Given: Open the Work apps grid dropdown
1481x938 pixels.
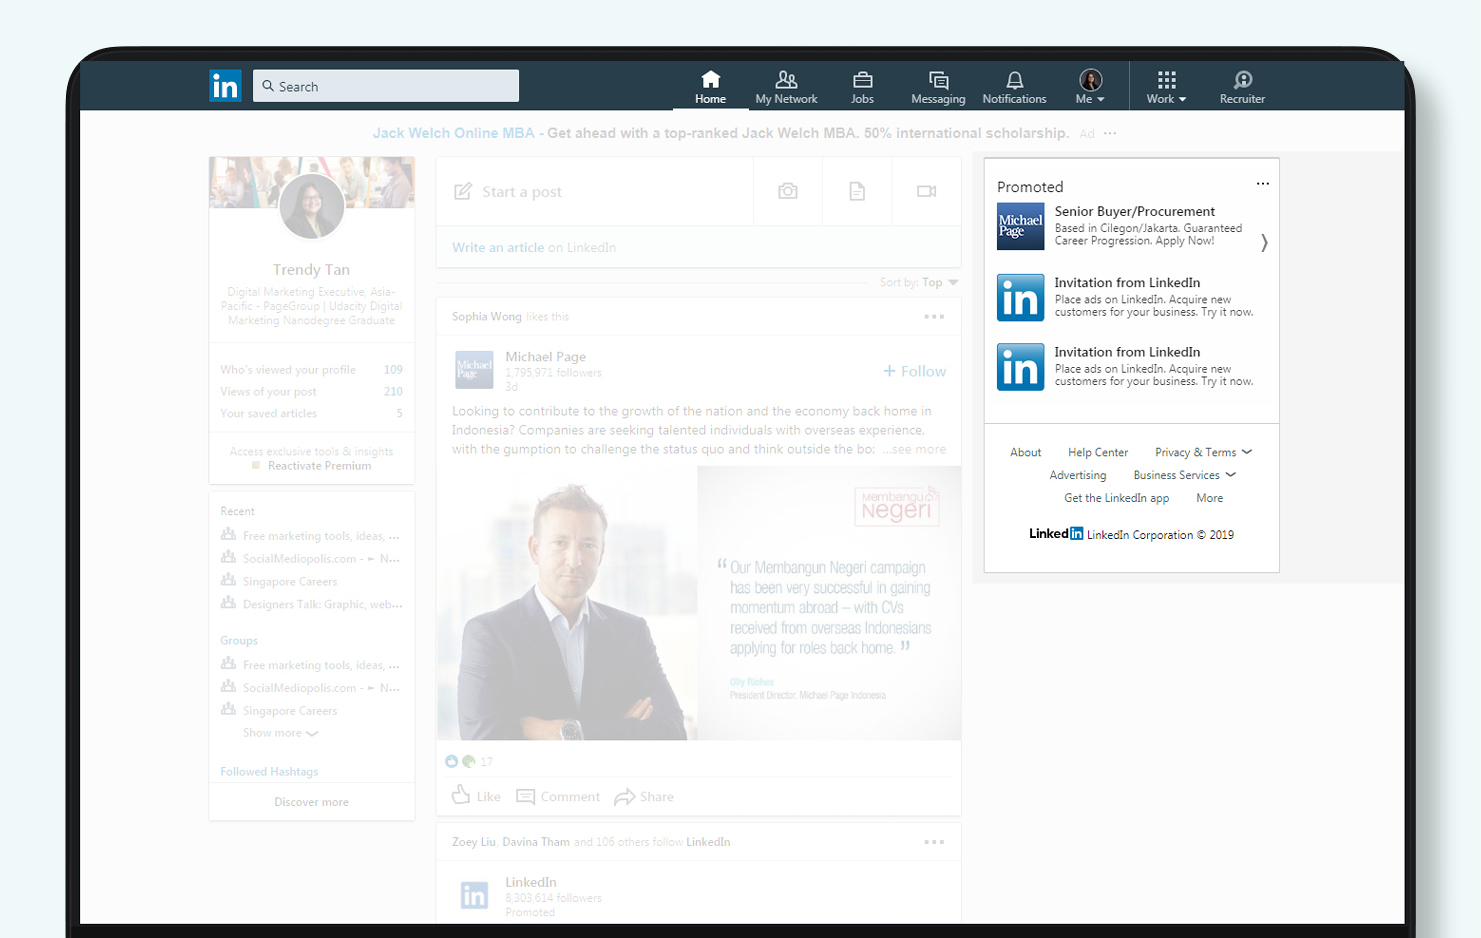Looking at the screenshot, I should (1166, 87).
